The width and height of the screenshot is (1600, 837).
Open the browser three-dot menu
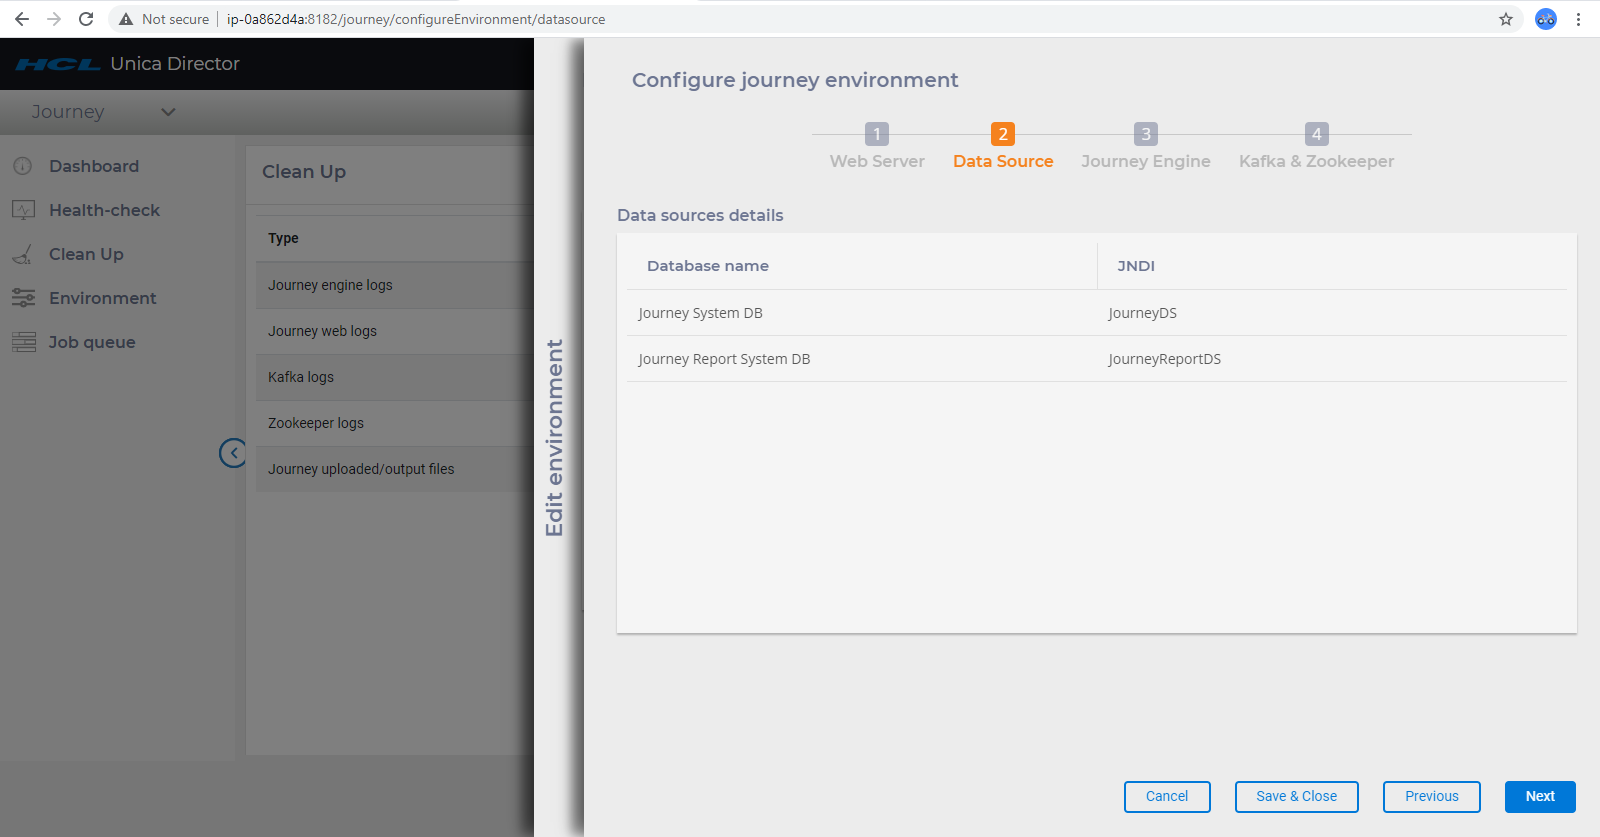click(x=1578, y=19)
